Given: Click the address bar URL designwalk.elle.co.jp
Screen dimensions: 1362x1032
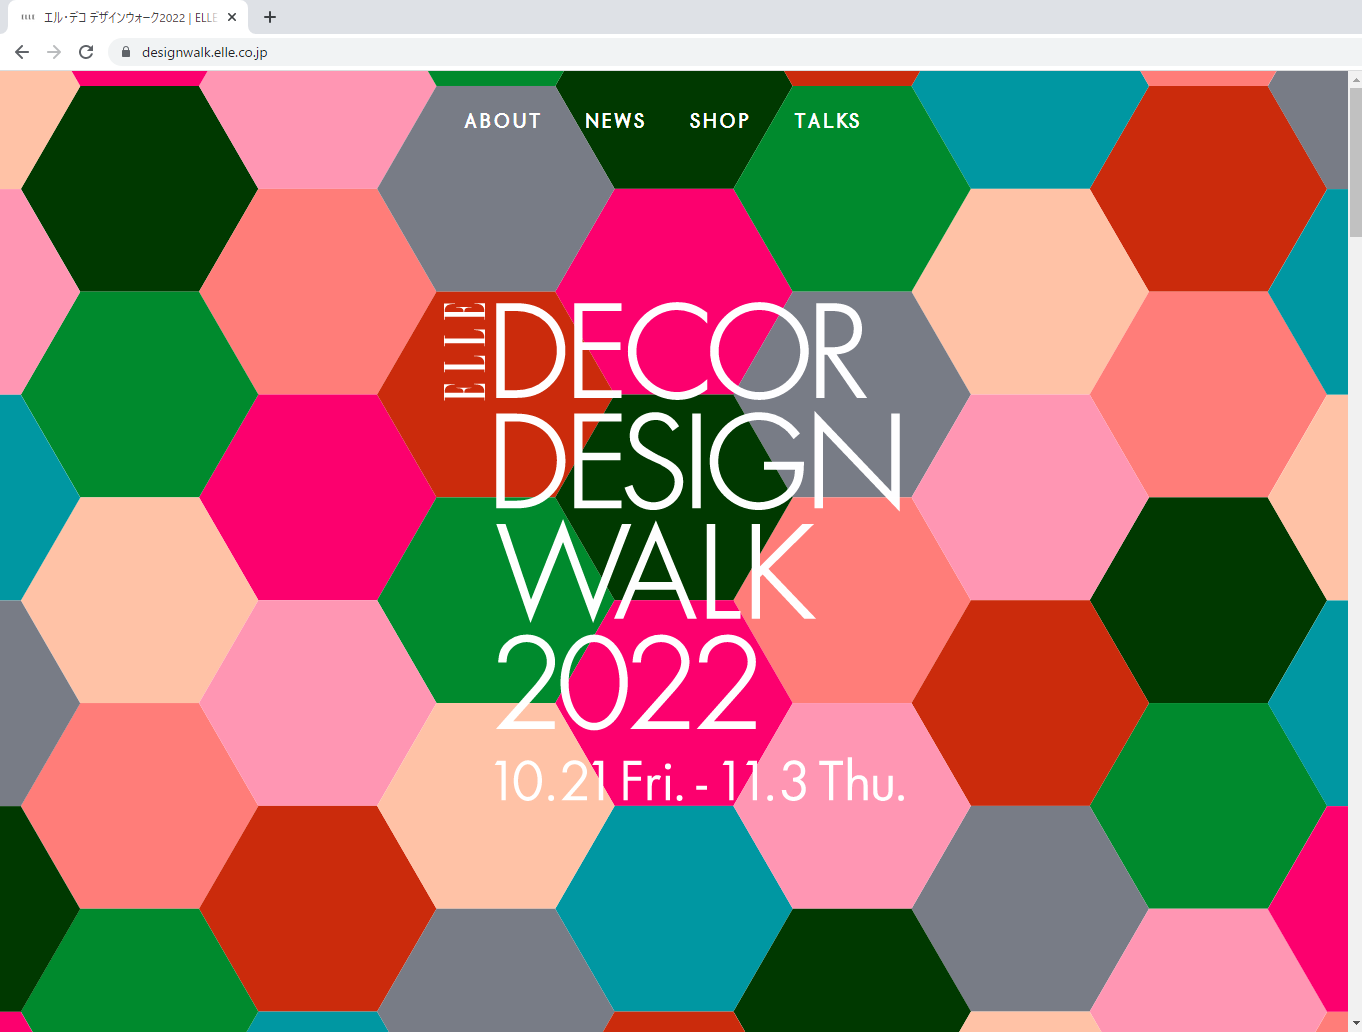Looking at the screenshot, I should tap(205, 52).
